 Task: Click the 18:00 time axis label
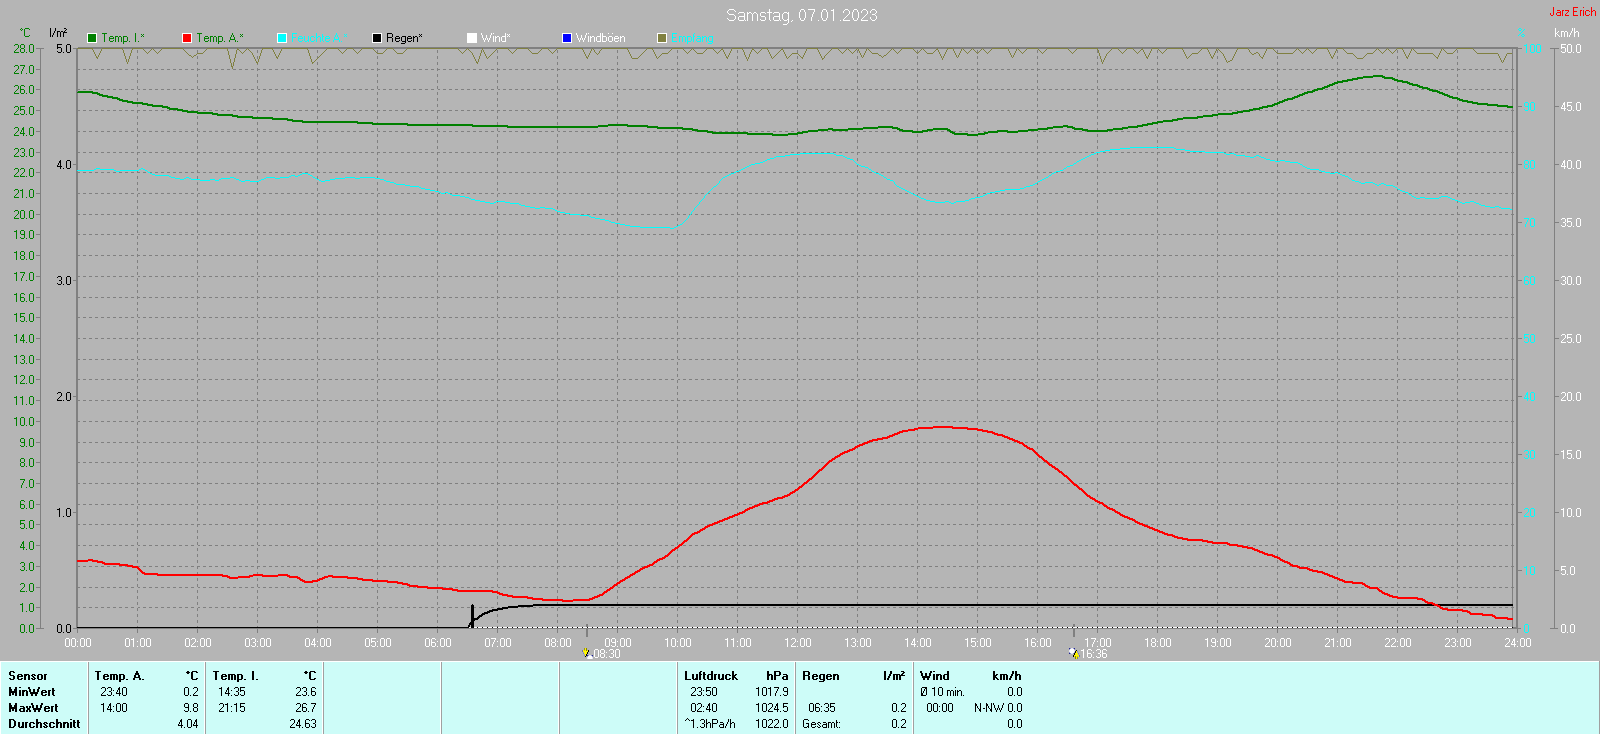point(1158,643)
